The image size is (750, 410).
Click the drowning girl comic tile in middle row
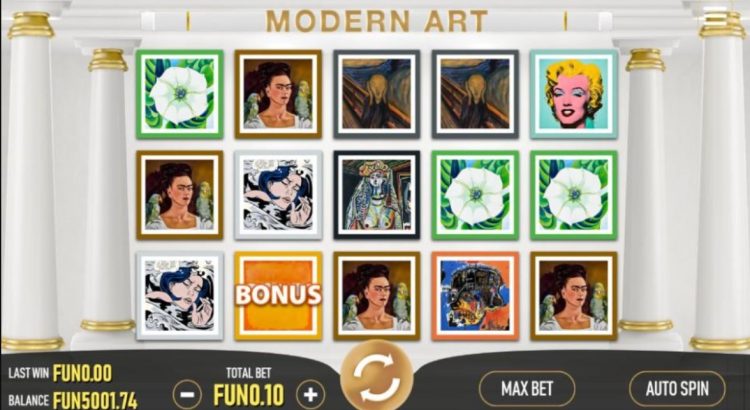coord(278,195)
